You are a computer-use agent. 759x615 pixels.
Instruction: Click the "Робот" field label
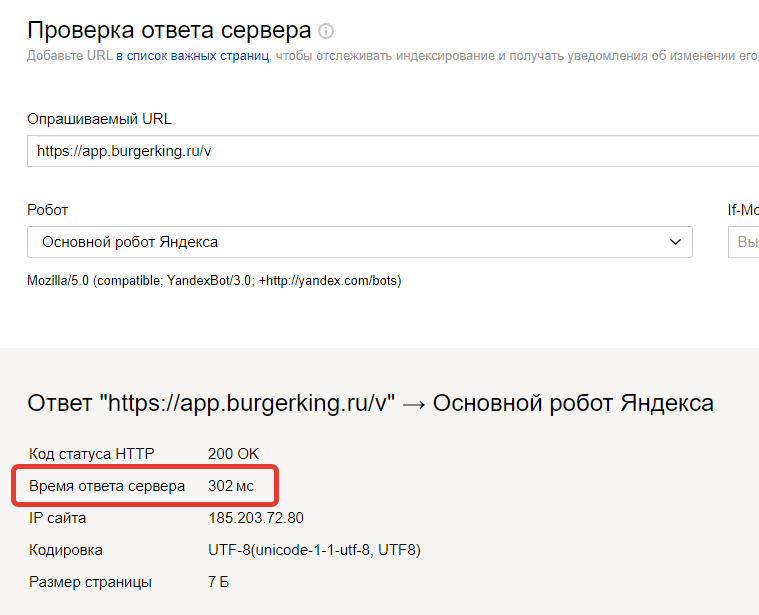[x=48, y=210]
